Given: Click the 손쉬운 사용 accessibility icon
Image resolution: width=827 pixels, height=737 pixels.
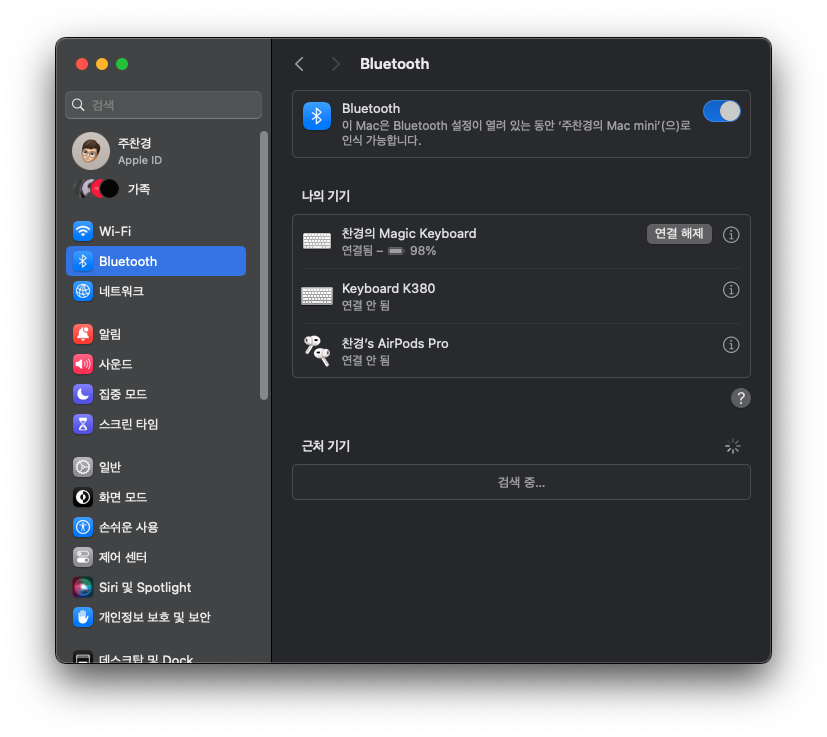Looking at the screenshot, I should (83, 527).
